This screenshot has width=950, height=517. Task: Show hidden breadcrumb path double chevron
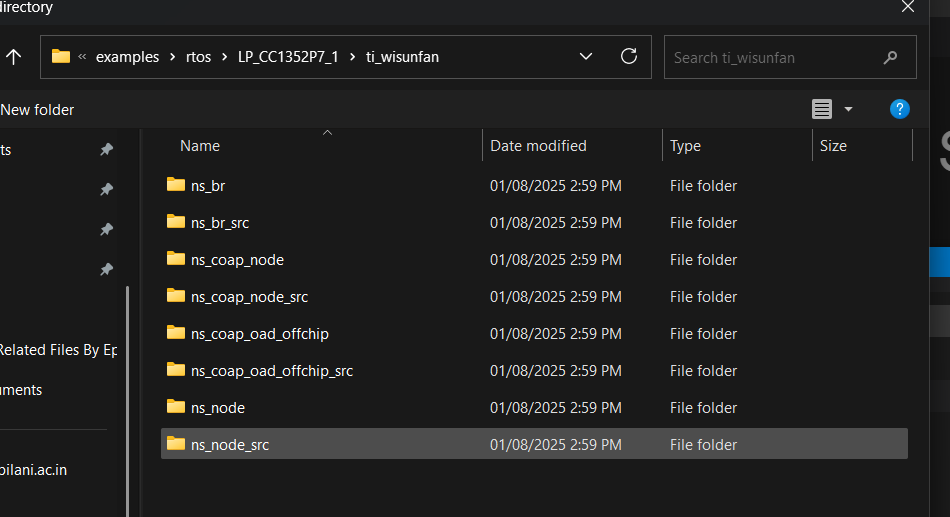point(82,57)
